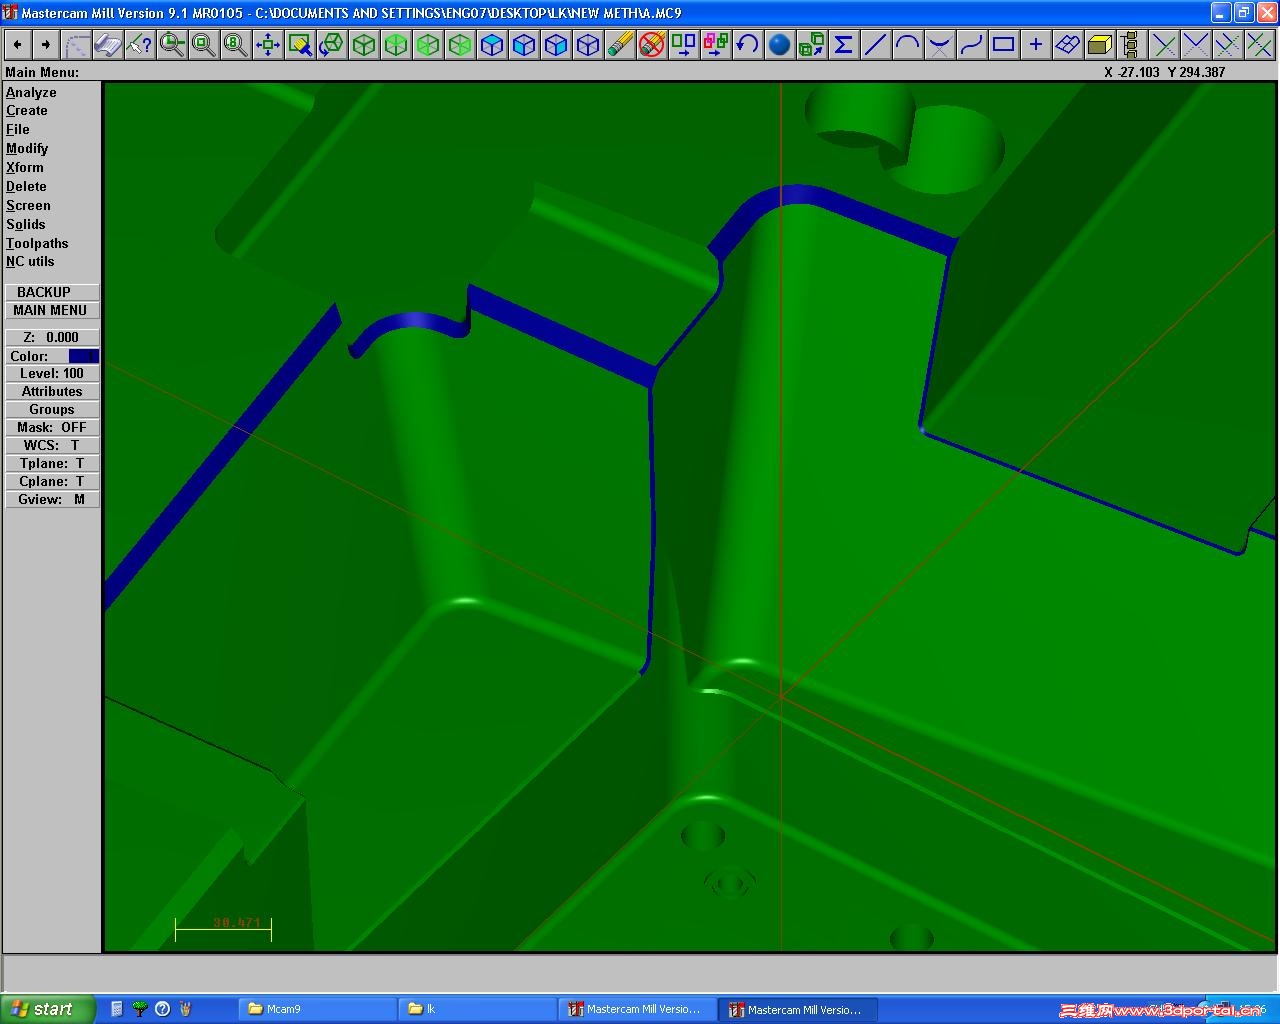Select the Point plus-sign tool
This screenshot has width=1280, height=1024.
[1036, 44]
